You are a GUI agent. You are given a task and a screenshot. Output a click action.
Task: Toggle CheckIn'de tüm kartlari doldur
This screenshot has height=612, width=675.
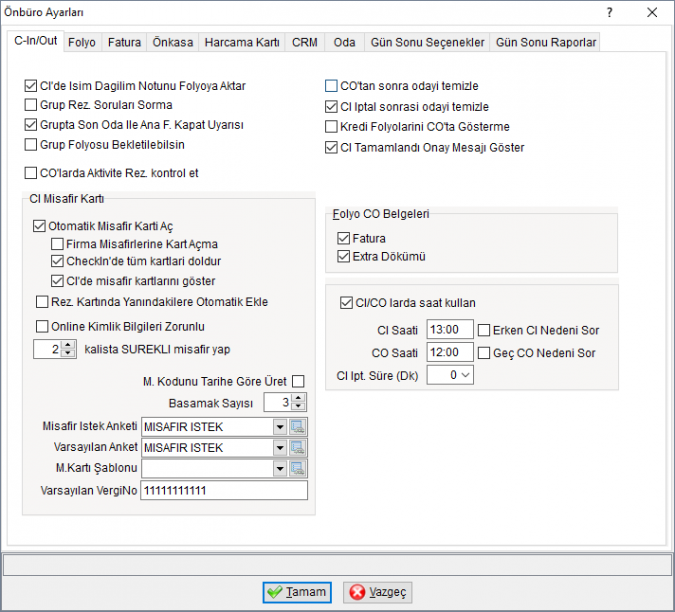click(57, 261)
